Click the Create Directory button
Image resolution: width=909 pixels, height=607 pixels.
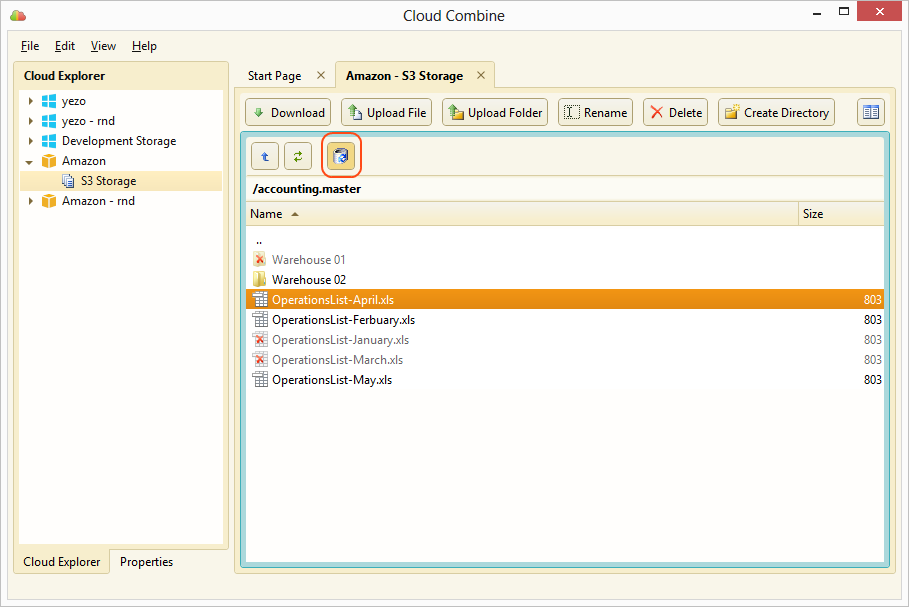coord(776,112)
